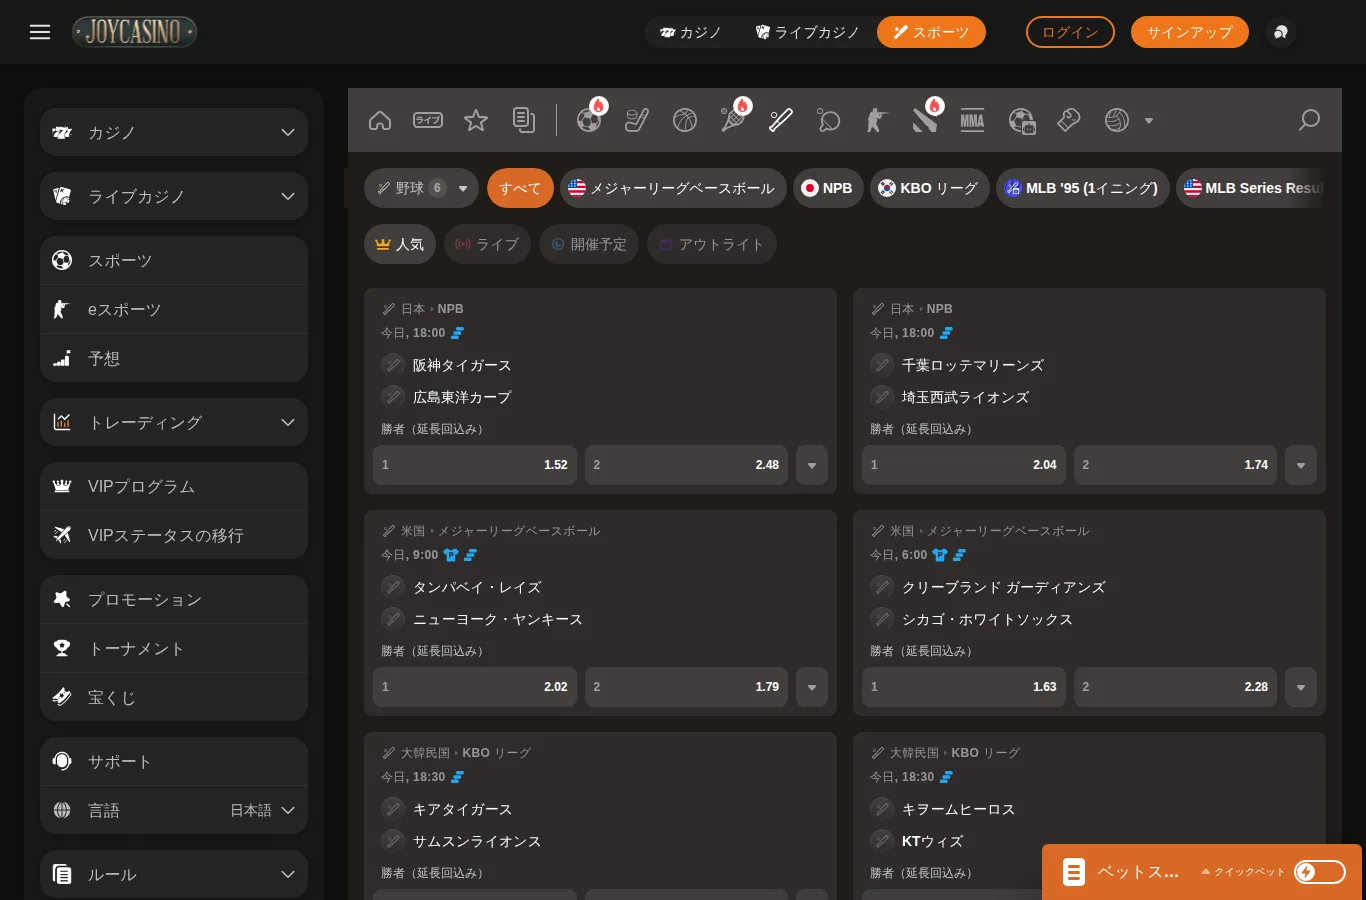This screenshot has width=1366, height=900.
Task: Select the table tennis icon
Action: [x=829, y=121]
